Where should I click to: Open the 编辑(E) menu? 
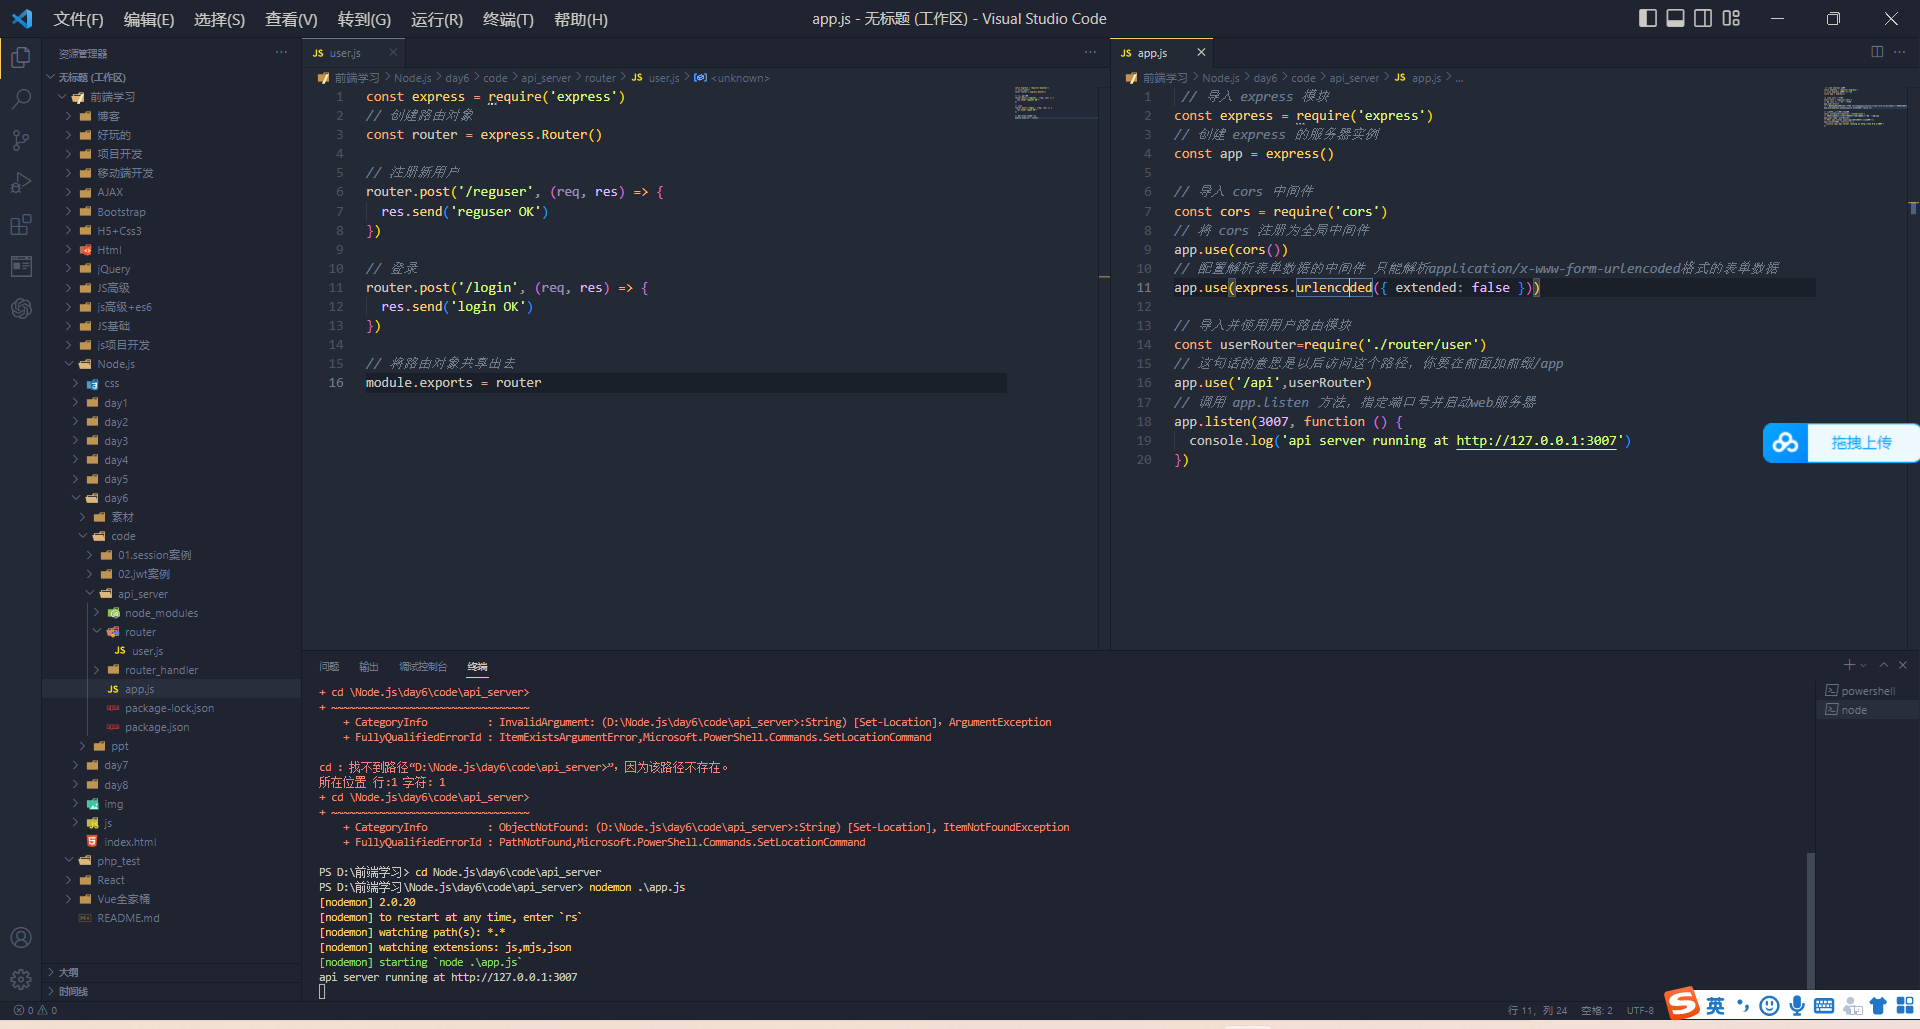point(149,19)
